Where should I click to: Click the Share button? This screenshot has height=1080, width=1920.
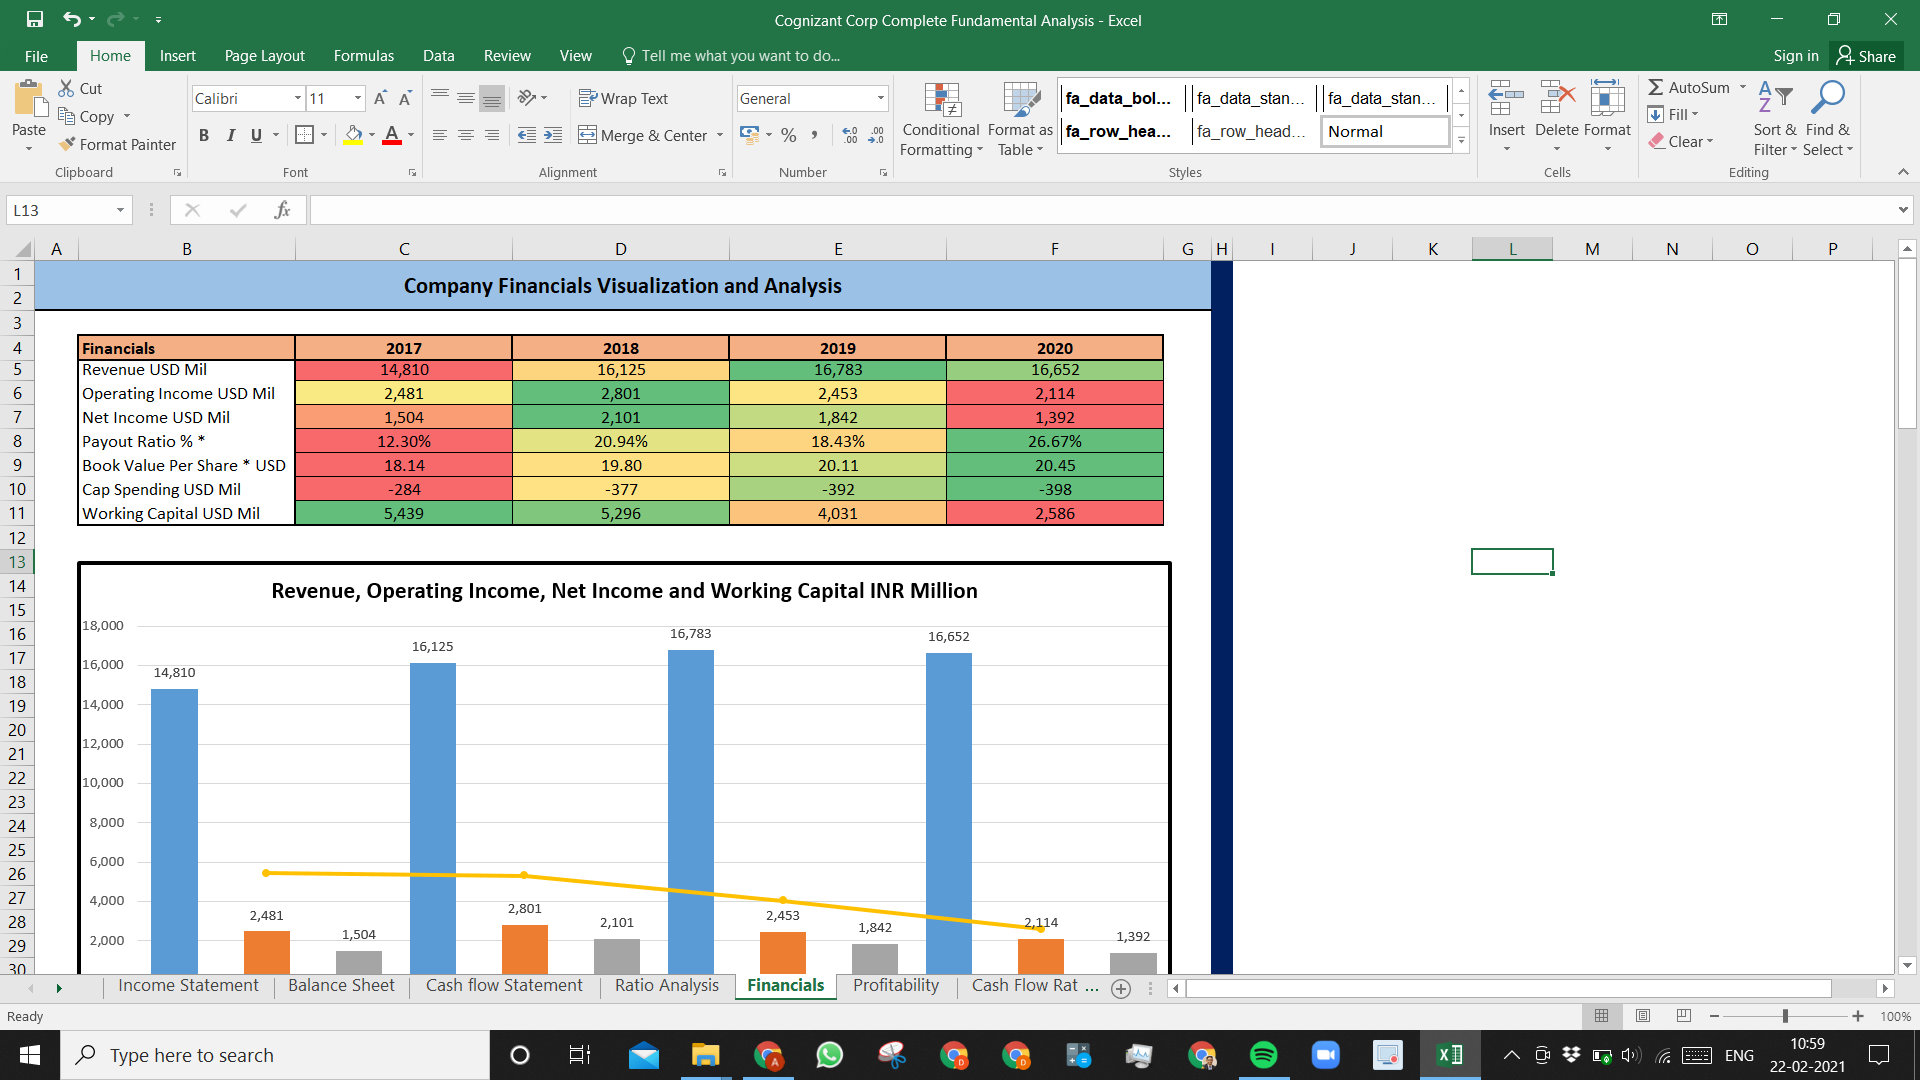point(1866,56)
